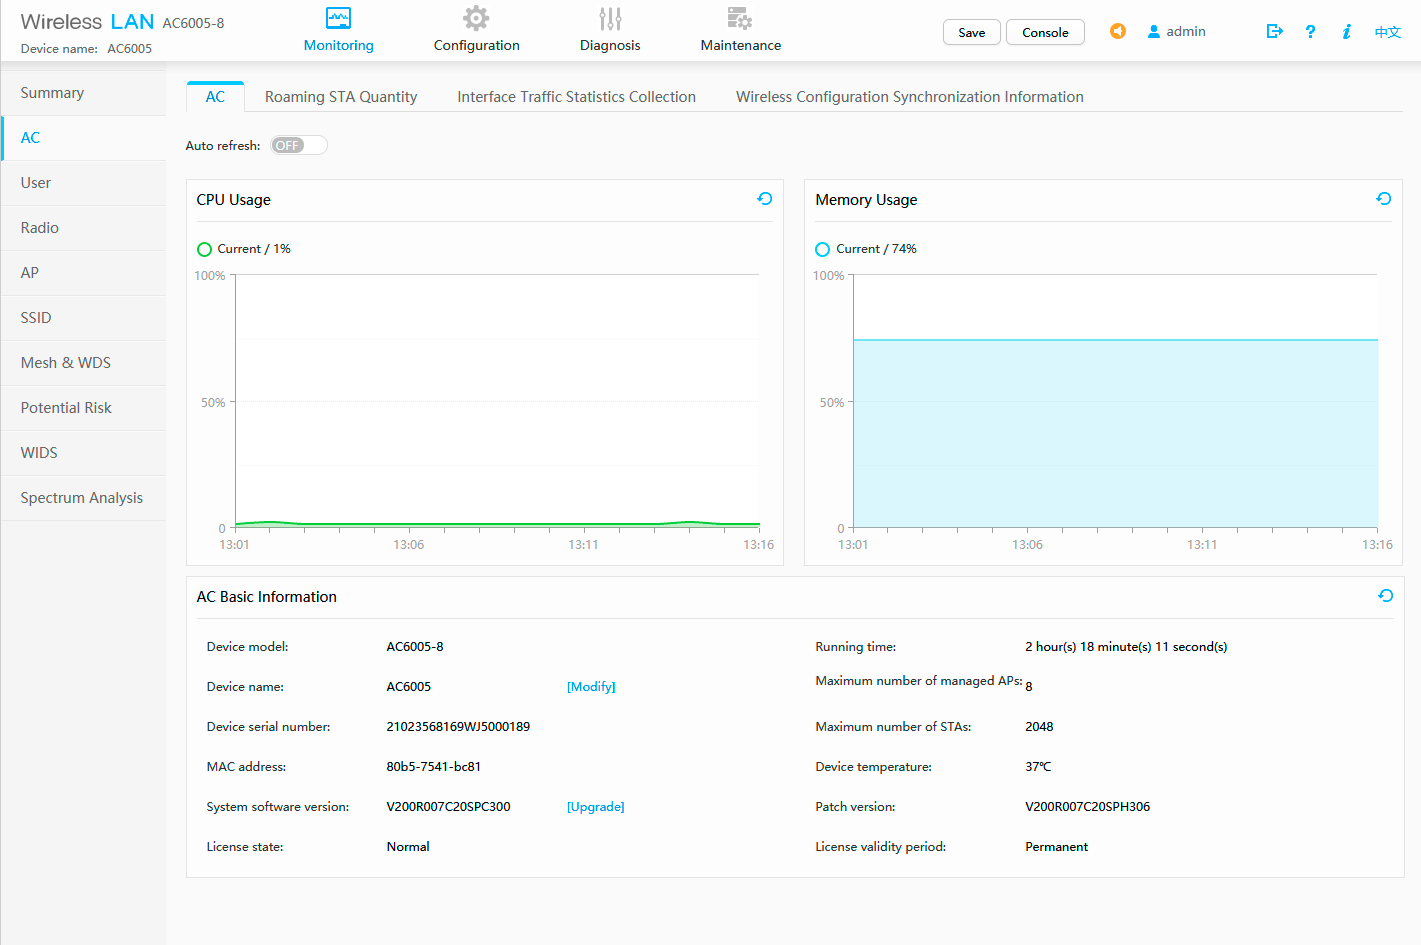
Task: Open the Monitoring section icon
Action: 338,18
